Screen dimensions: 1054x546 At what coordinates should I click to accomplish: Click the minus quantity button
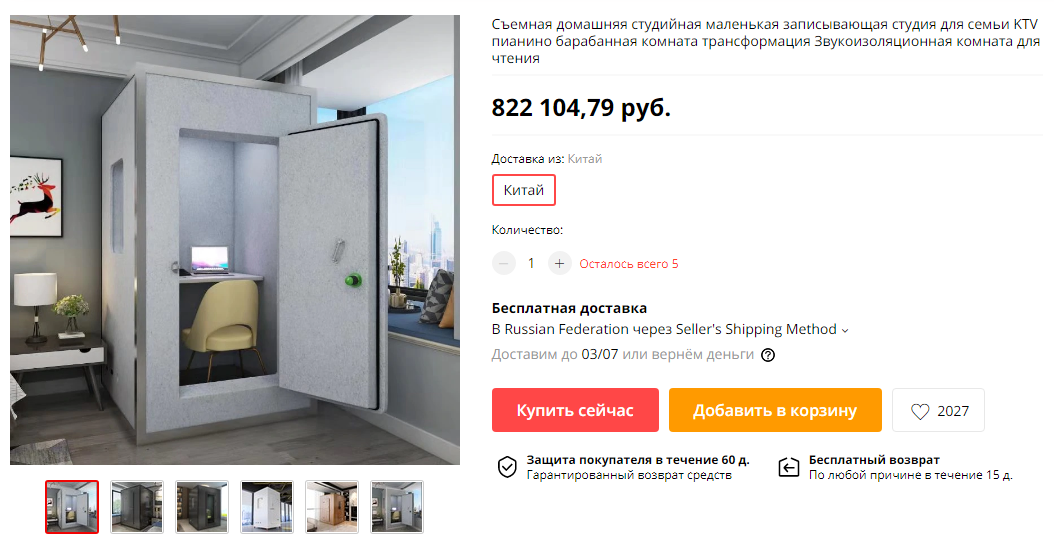503,264
